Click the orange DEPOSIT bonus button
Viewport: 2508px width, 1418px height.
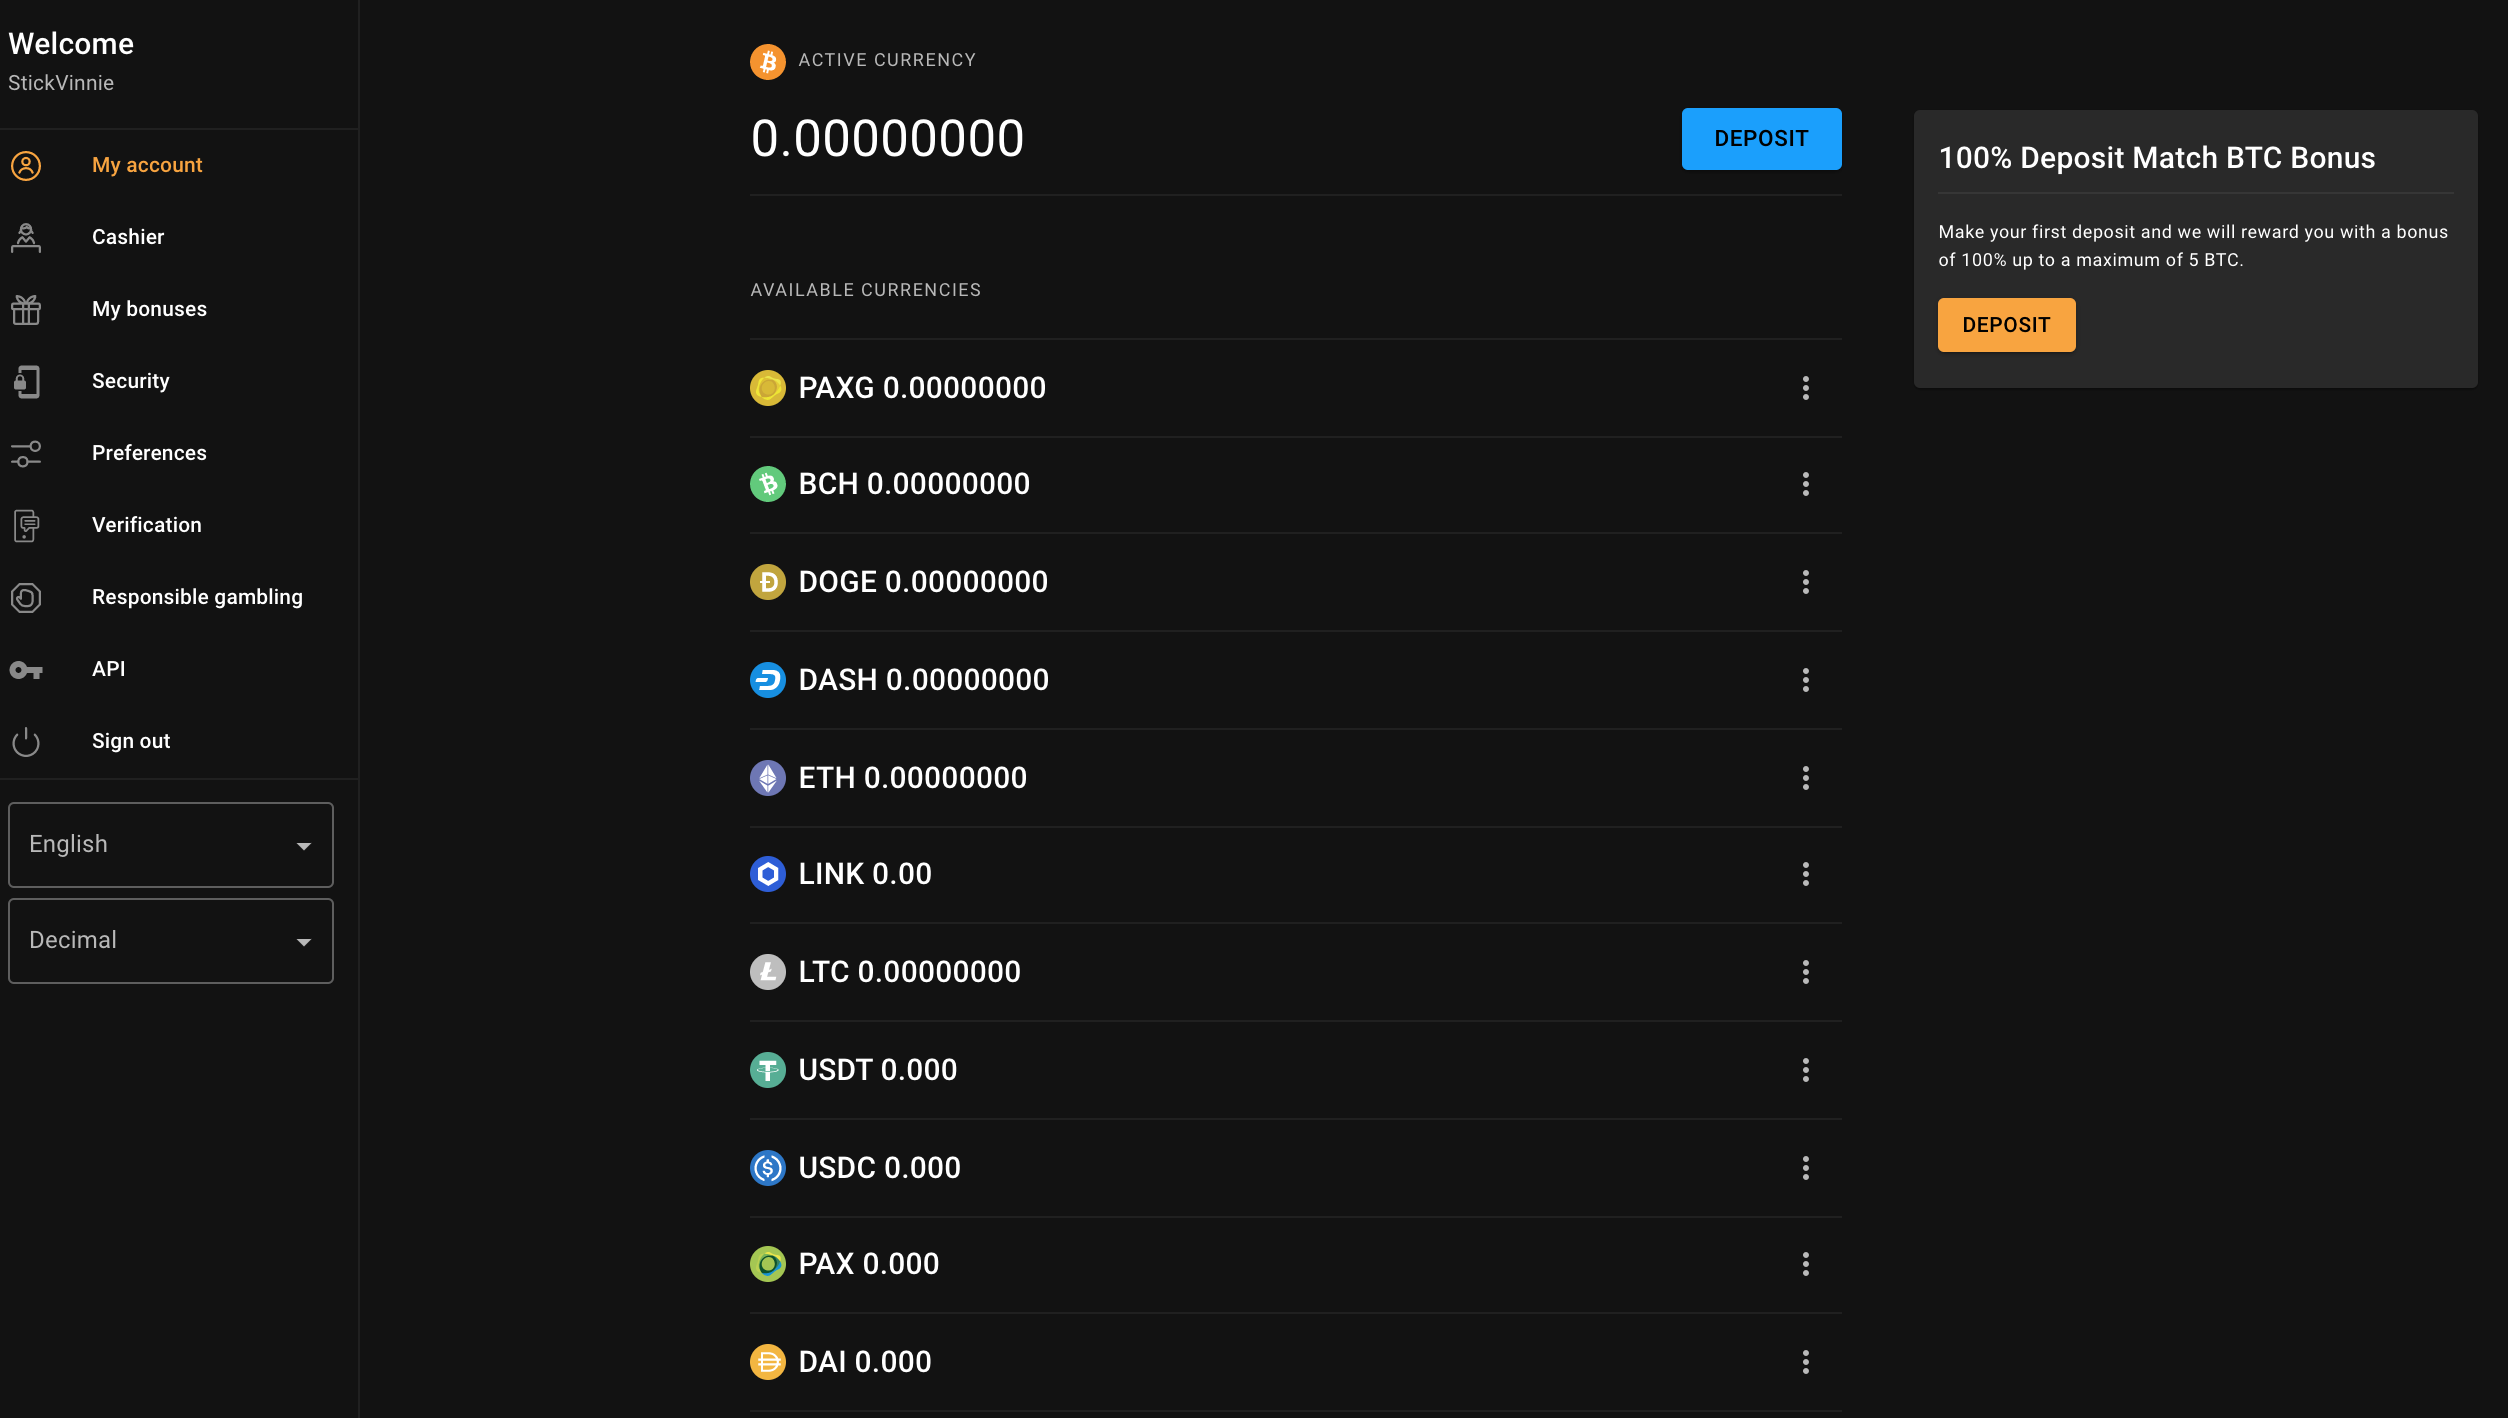click(2006, 325)
